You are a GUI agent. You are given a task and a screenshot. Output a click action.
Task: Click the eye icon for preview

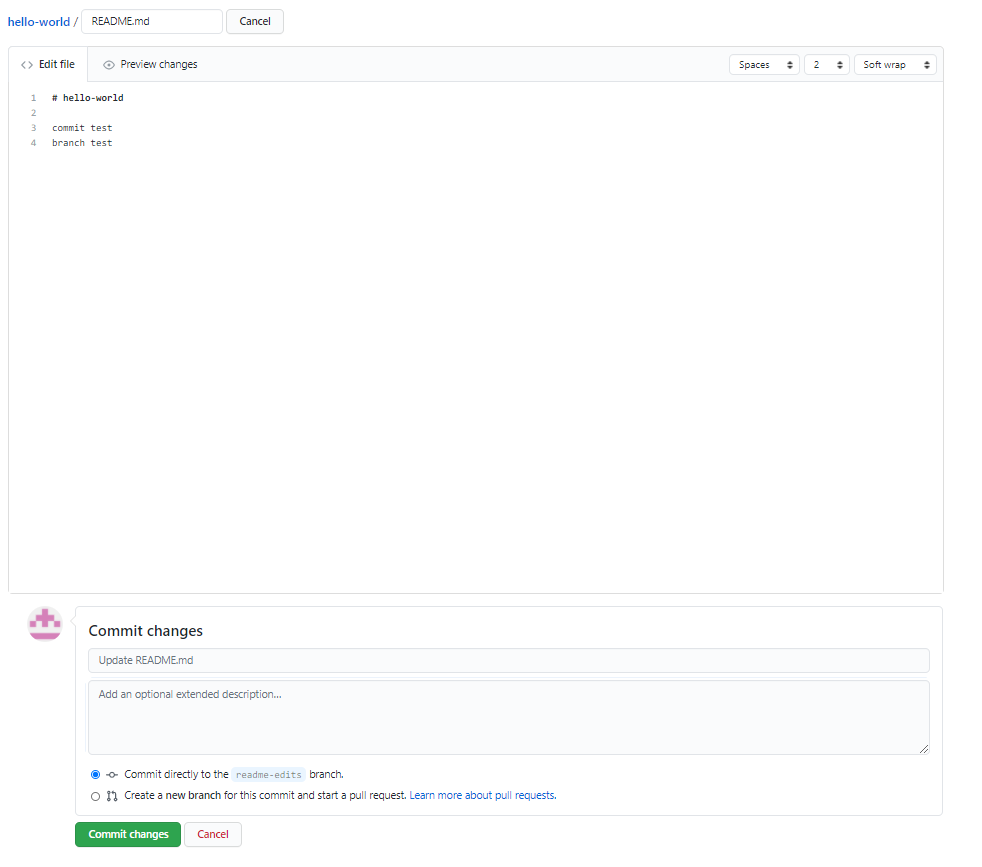click(109, 65)
